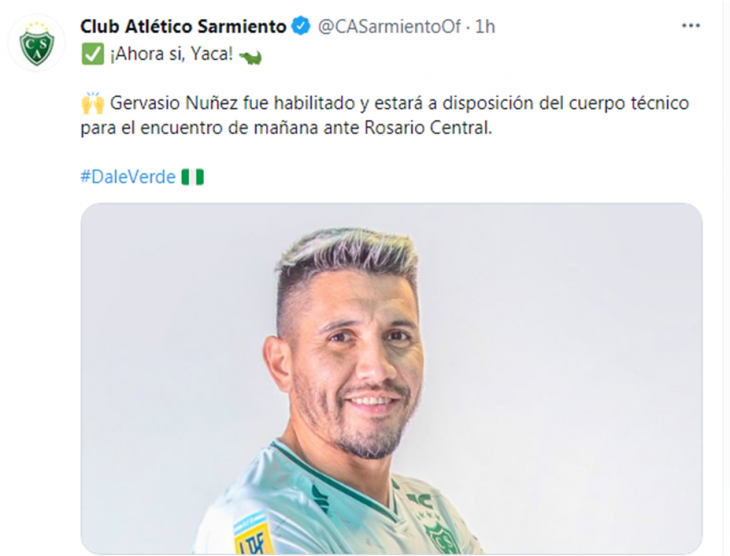This screenshot has height=556, width=730.
Task: Open the tweet's three-dot more menu
Action: tap(691, 26)
